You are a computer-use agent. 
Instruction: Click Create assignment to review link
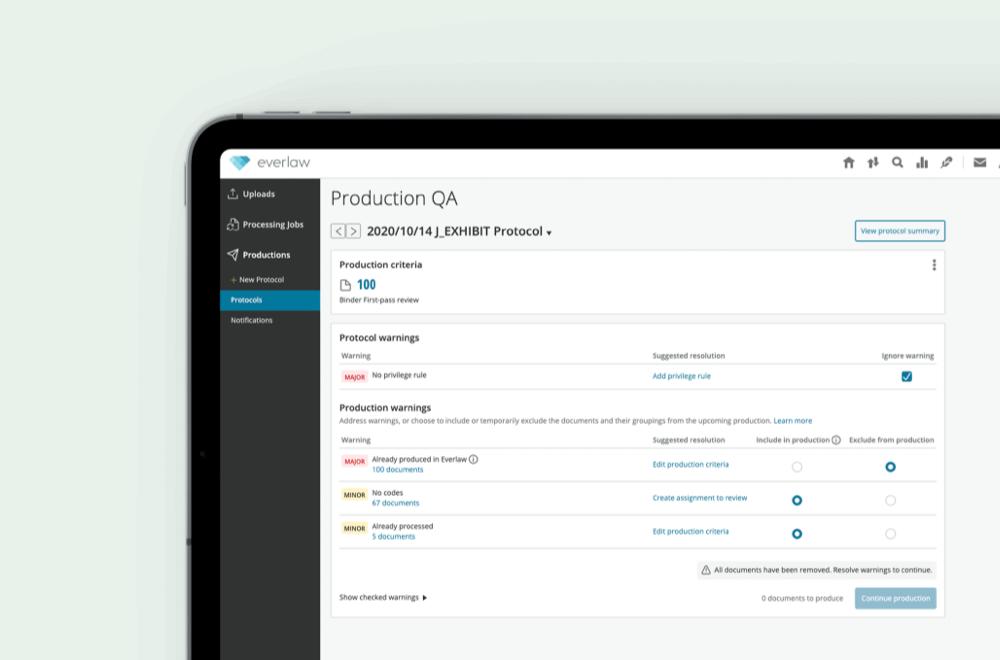click(x=700, y=498)
